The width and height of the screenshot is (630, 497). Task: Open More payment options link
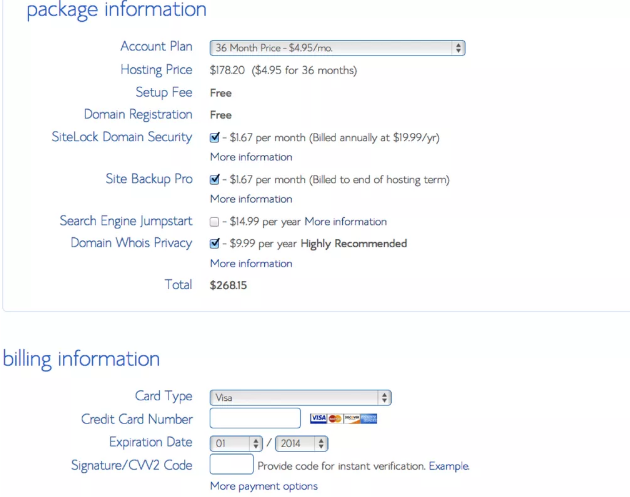click(x=264, y=486)
